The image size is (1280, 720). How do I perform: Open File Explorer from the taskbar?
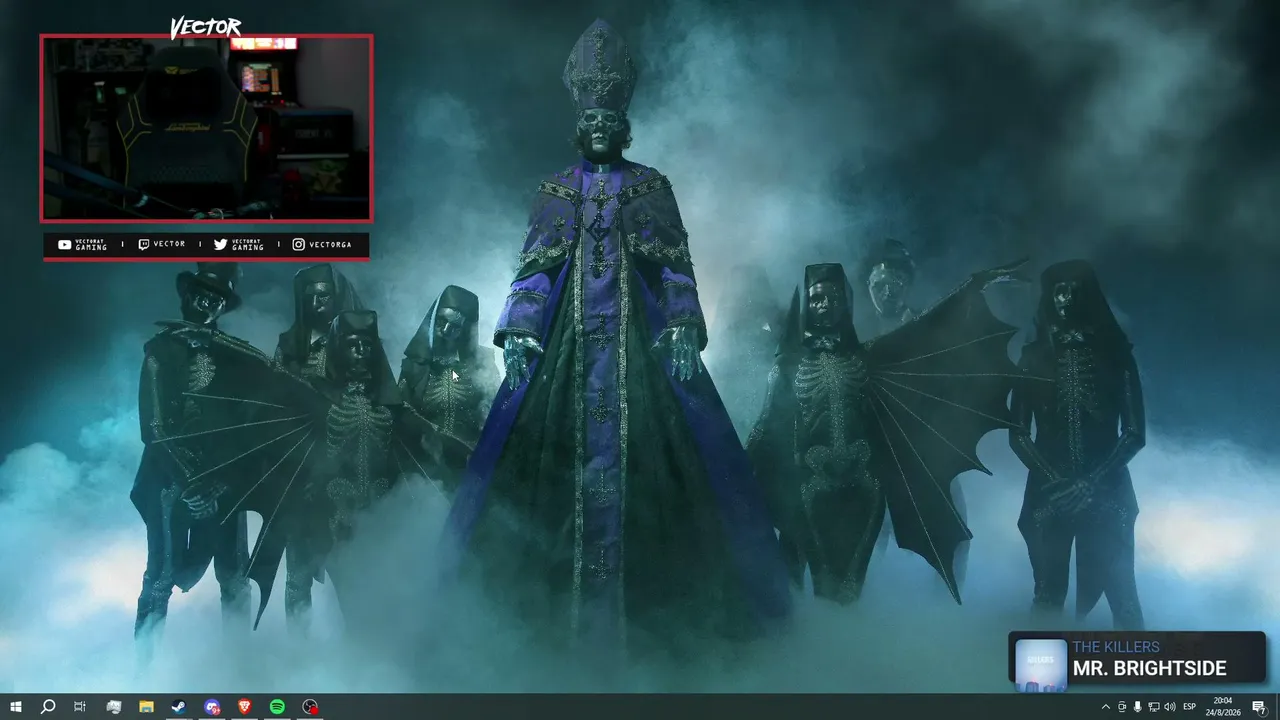click(146, 707)
